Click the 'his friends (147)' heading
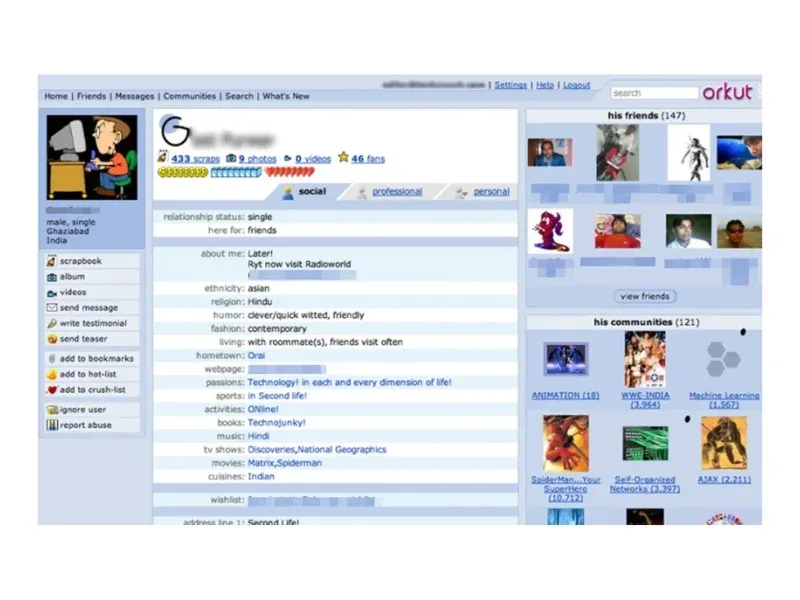Viewport: 800px width, 600px height. click(x=646, y=116)
